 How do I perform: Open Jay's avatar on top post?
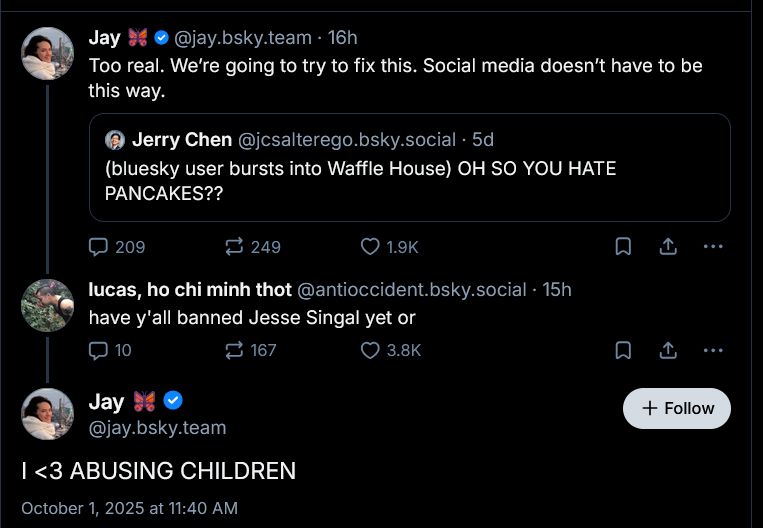click(x=47, y=53)
